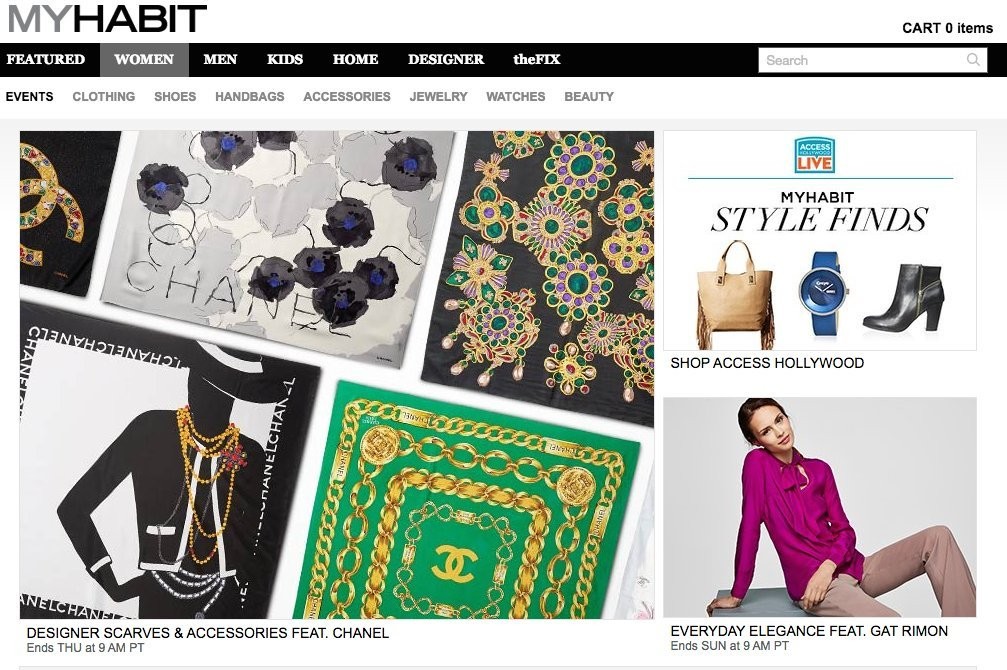Viewport: 1007px width, 670px height.
Task: Select the black heeled ankle boot image
Action: pyautogui.click(x=904, y=298)
